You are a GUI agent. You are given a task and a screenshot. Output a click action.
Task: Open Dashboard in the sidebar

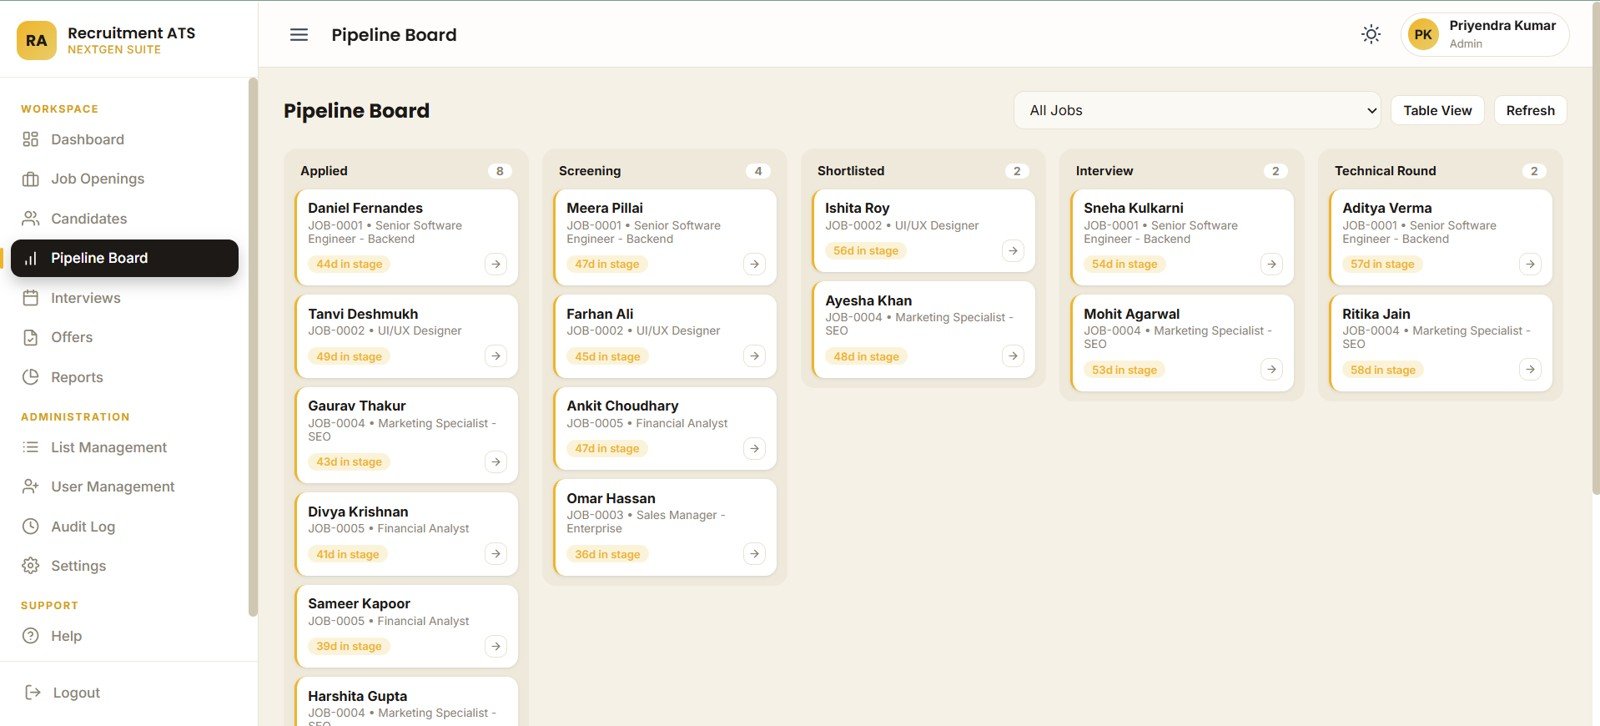coord(125,139)
